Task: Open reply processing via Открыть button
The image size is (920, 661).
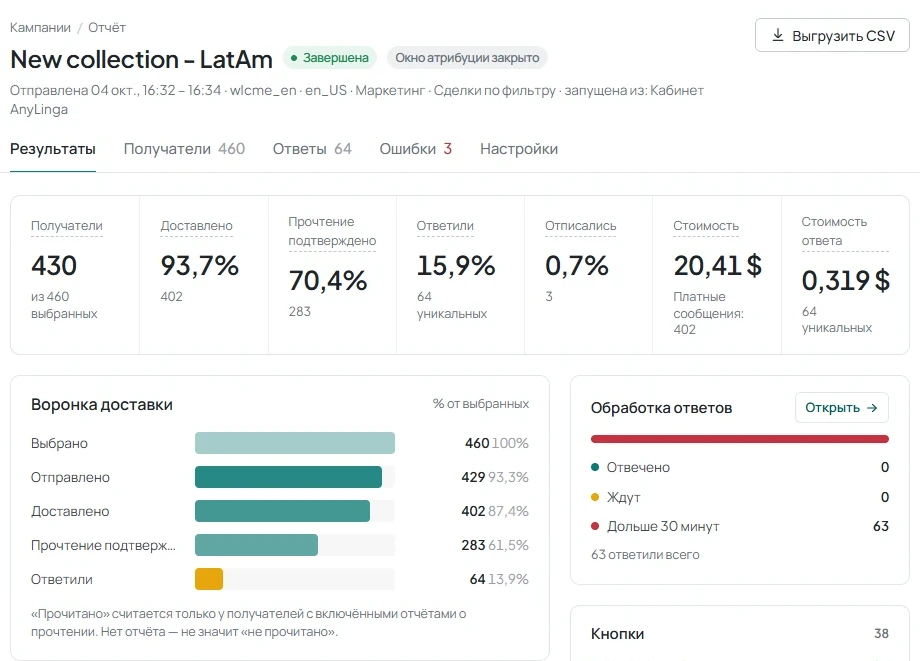Action: (841, 408)
